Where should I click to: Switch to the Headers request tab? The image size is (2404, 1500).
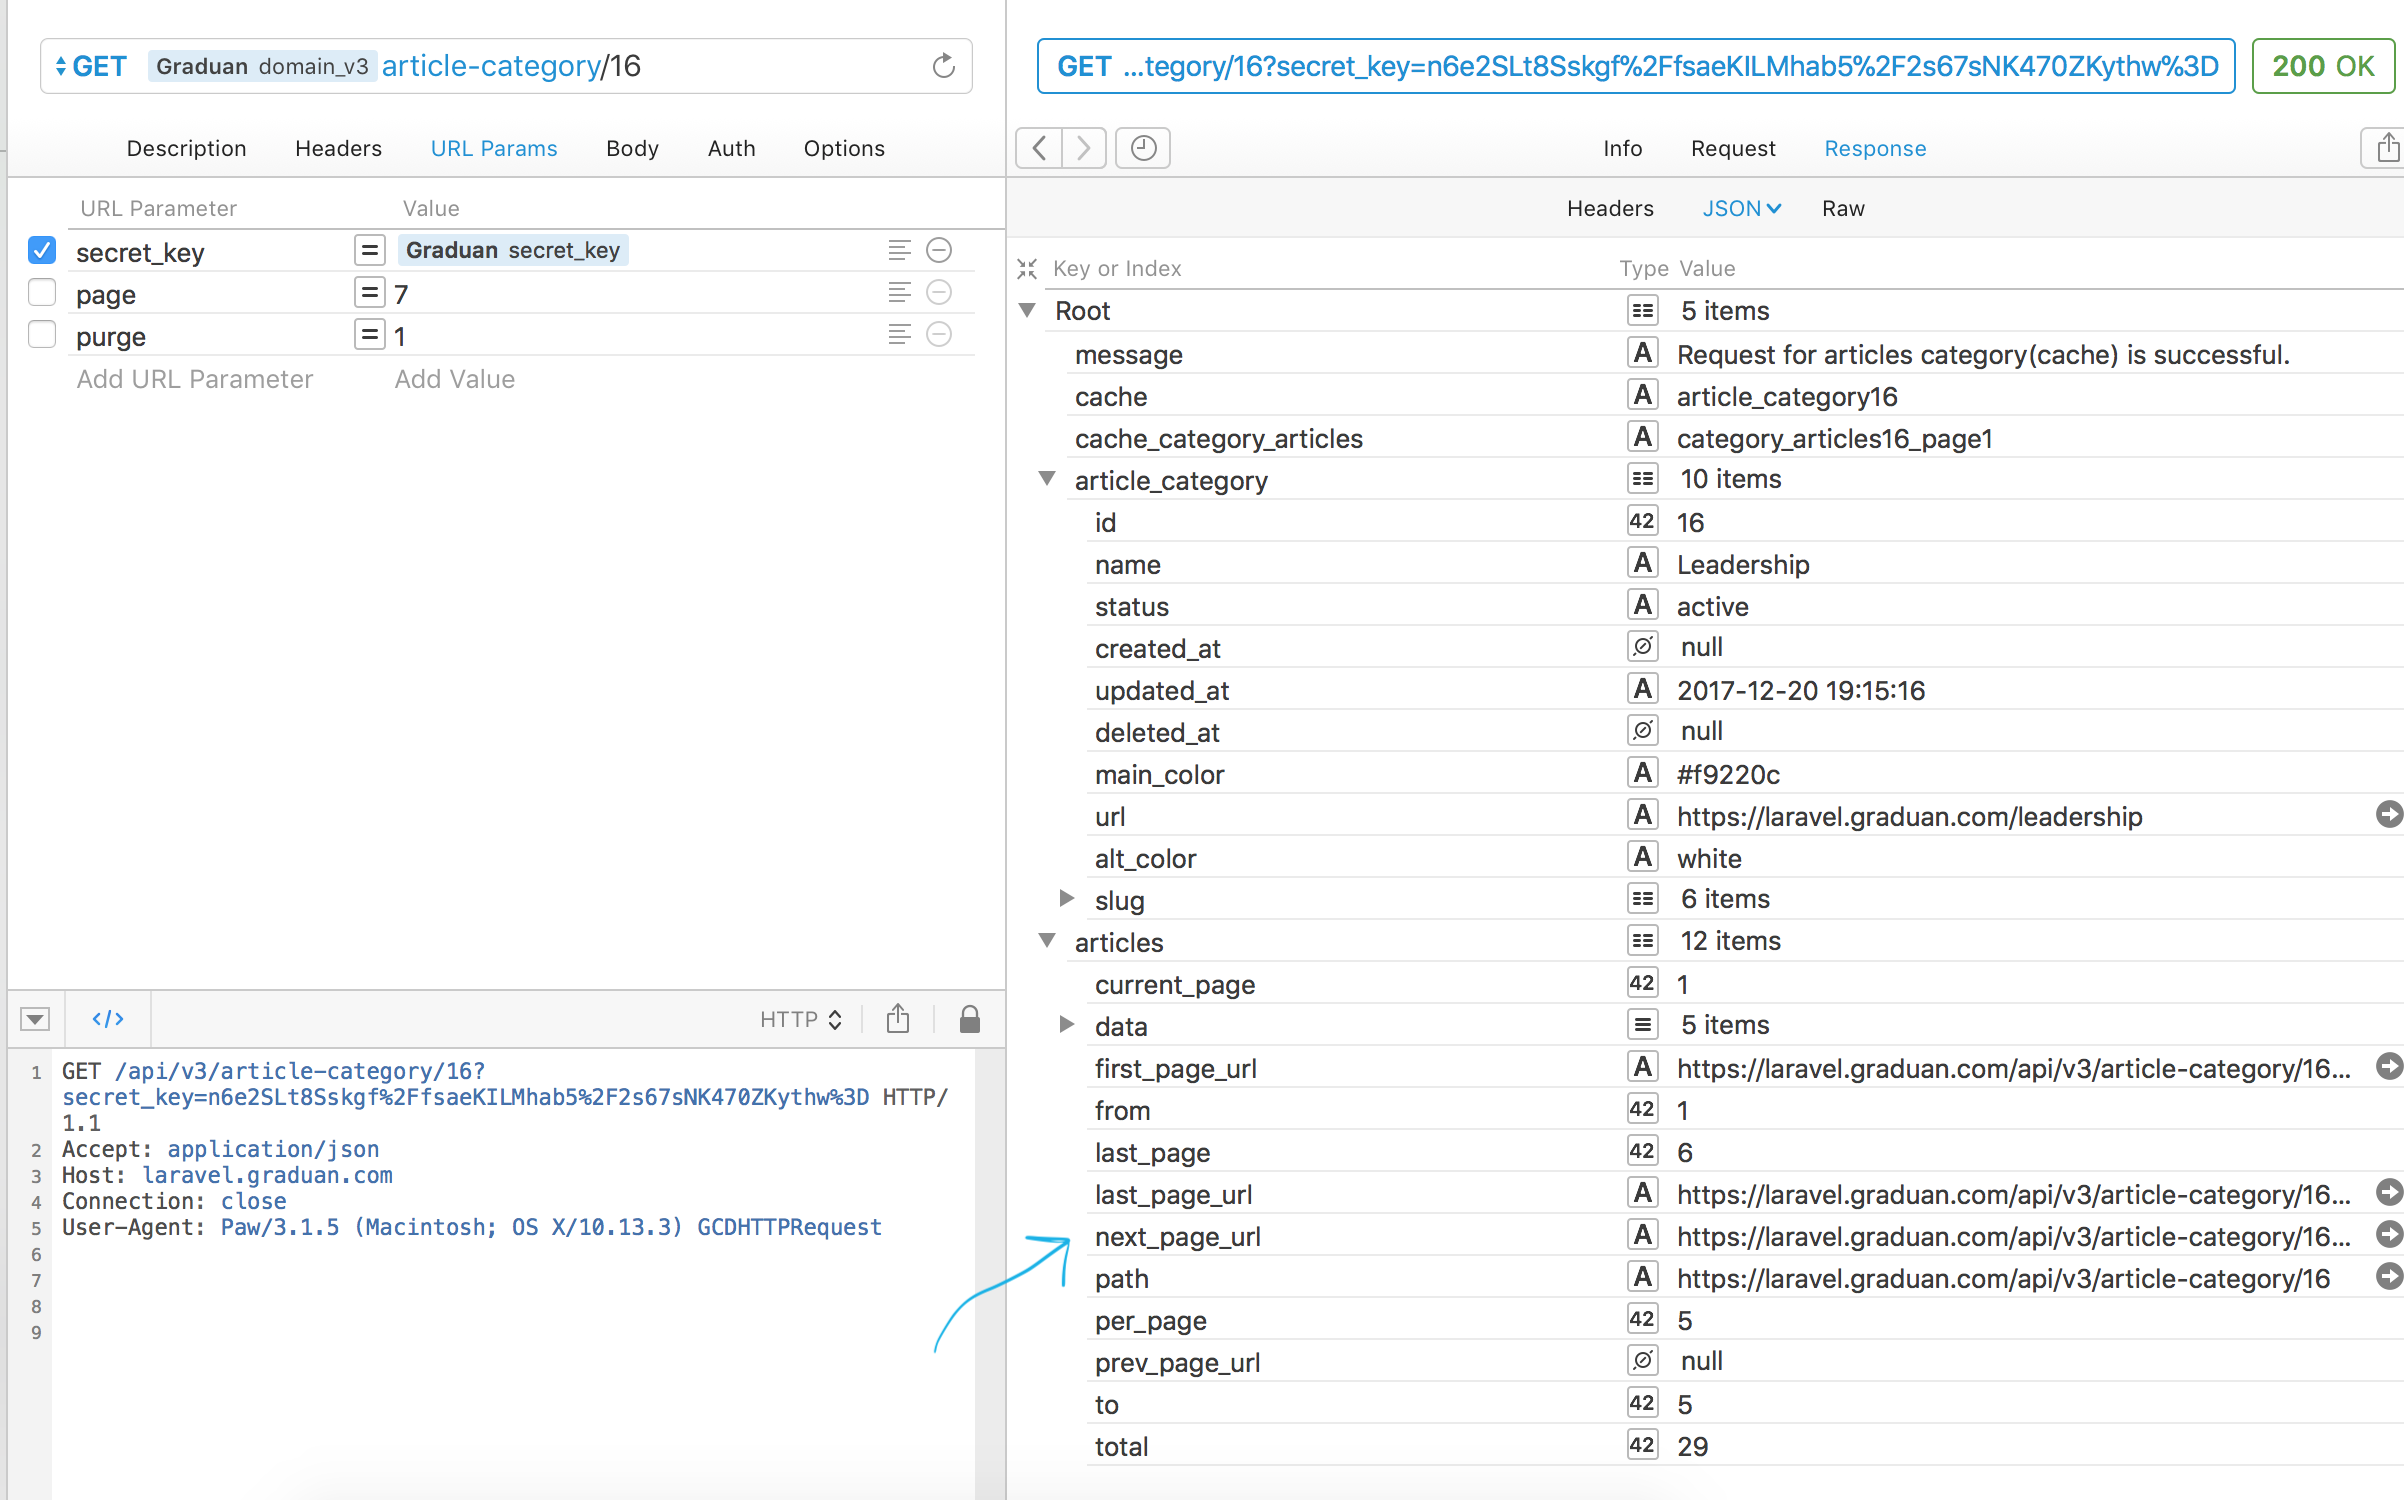(338, 148)
